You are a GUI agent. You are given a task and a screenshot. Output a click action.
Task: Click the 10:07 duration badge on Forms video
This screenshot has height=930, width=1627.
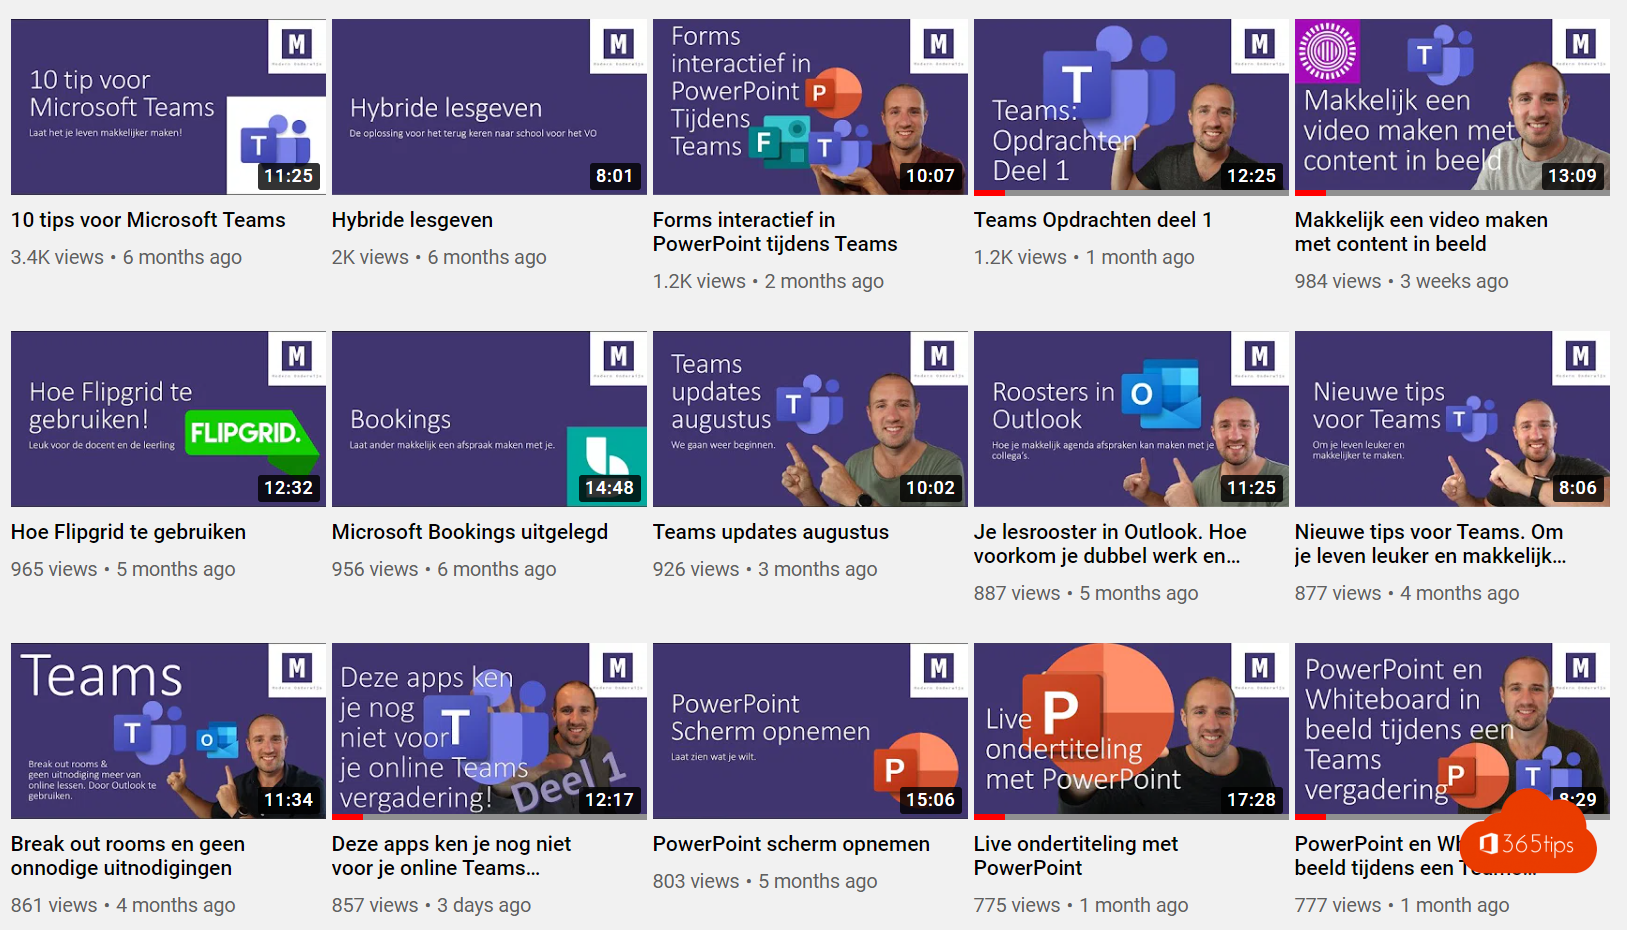pos(930,176)
